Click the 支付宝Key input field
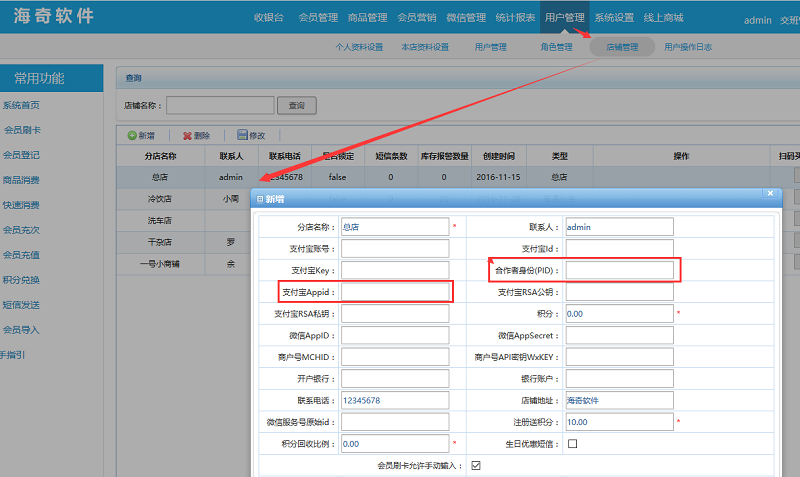Viewport: 800px width, 477px height. pyautogui.click(x=395, y=270)
